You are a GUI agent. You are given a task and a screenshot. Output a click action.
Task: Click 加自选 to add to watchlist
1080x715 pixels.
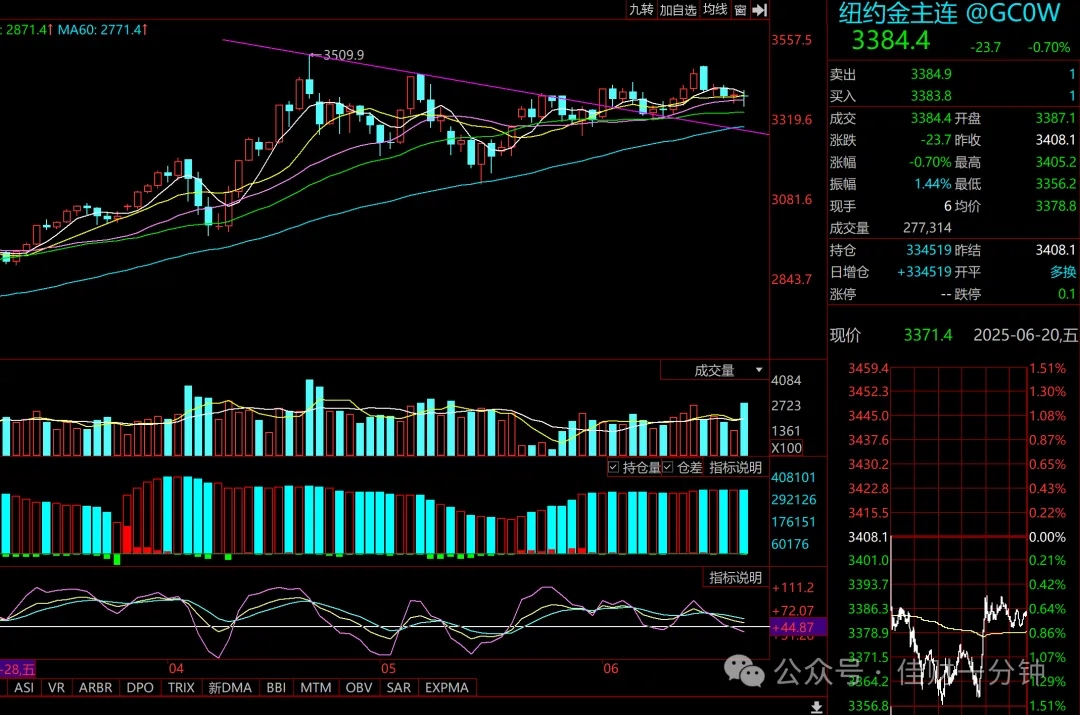(678, 10)
